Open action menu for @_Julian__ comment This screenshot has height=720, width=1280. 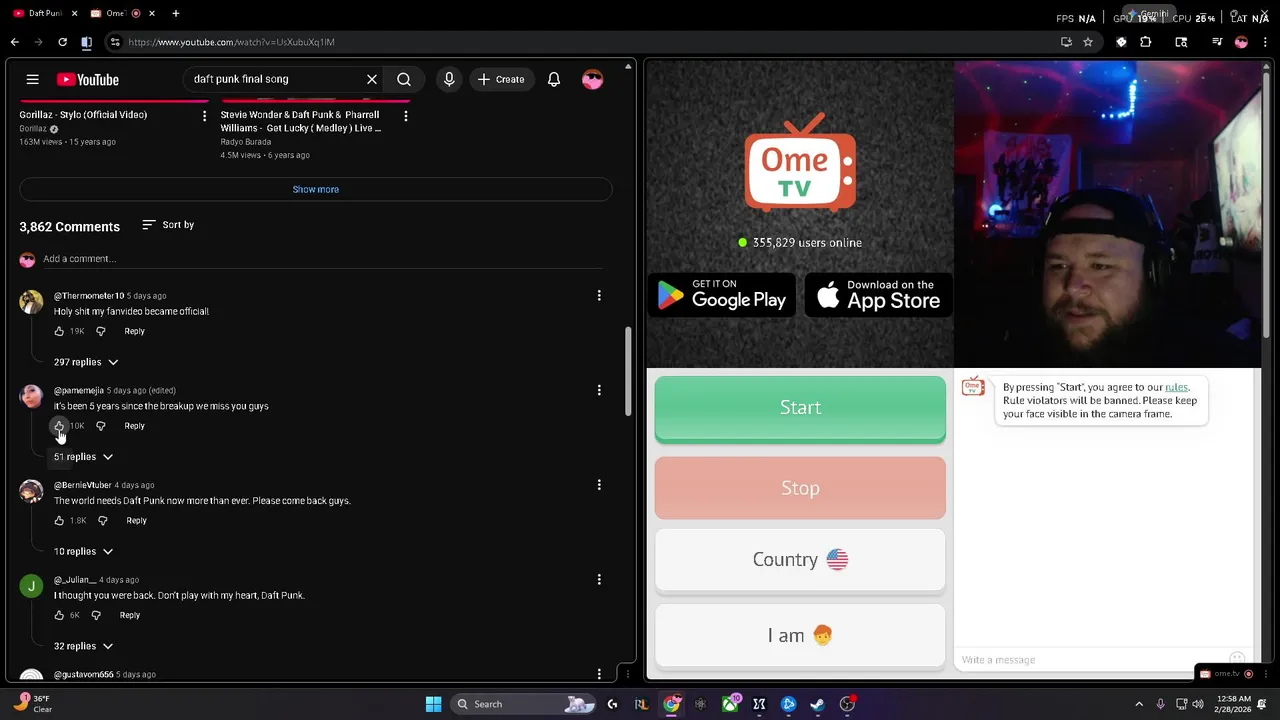[x=599, y=580]
